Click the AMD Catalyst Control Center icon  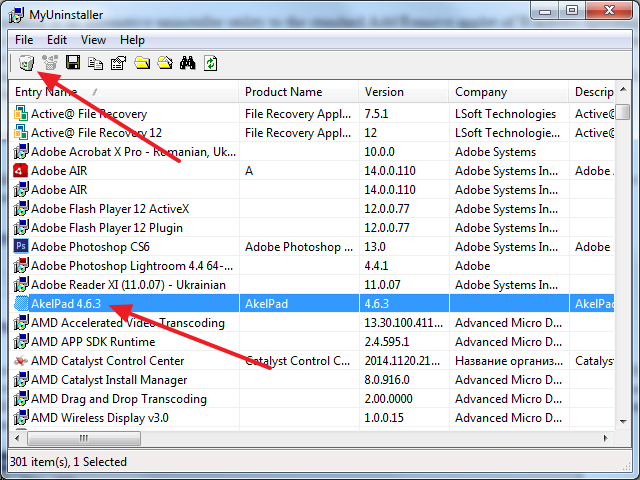click(20, 361)
